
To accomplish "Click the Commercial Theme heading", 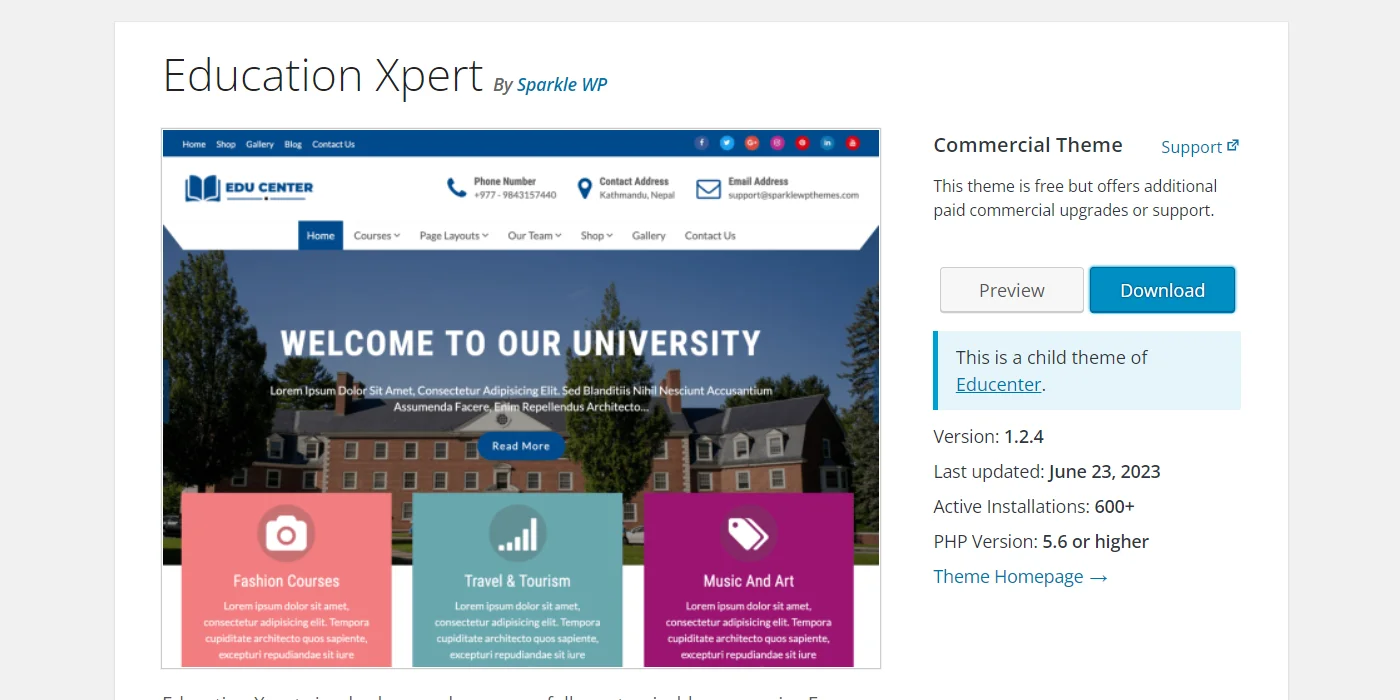I will [x=1028, y=145].
